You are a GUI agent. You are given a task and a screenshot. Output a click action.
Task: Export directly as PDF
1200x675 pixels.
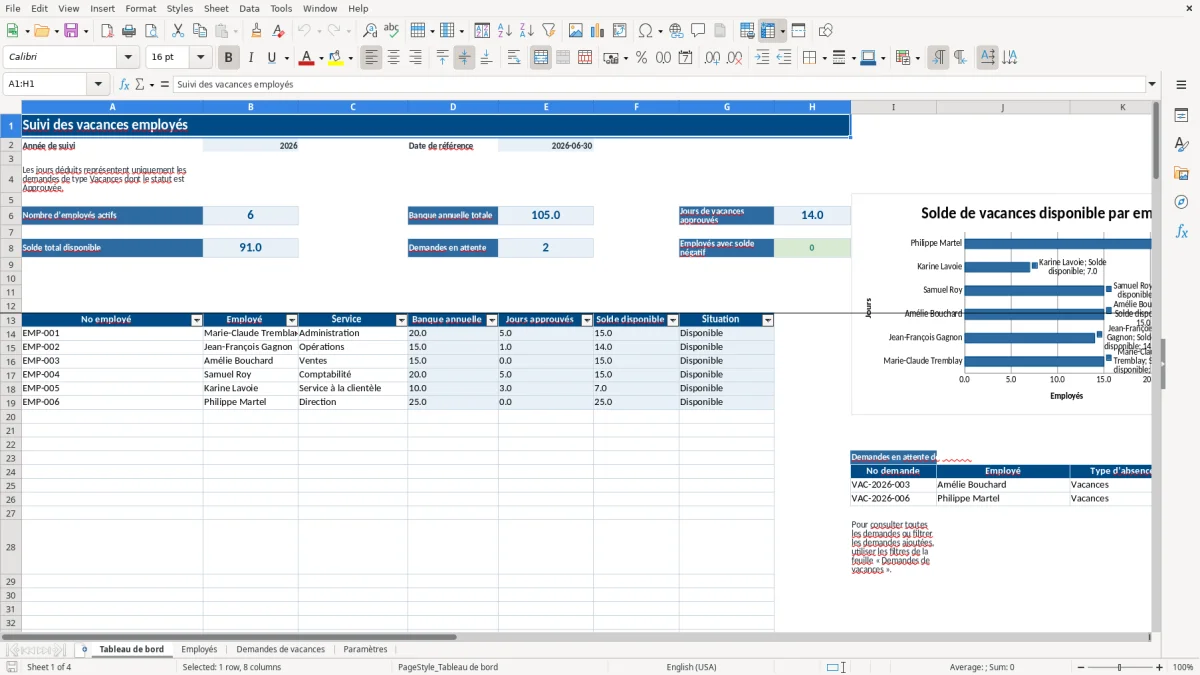point(107,31)
